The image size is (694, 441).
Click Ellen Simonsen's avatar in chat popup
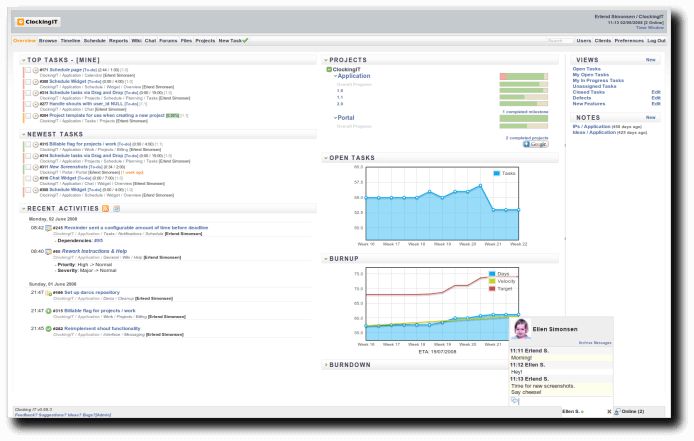coord(521,329)
